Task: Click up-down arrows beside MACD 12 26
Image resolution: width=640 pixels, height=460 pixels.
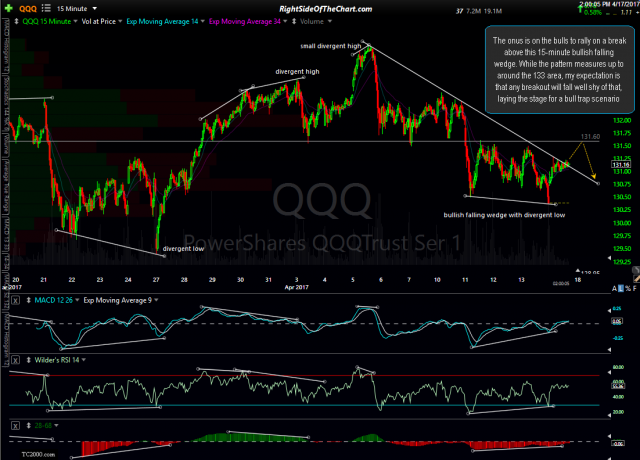Action: click(29, 300)
